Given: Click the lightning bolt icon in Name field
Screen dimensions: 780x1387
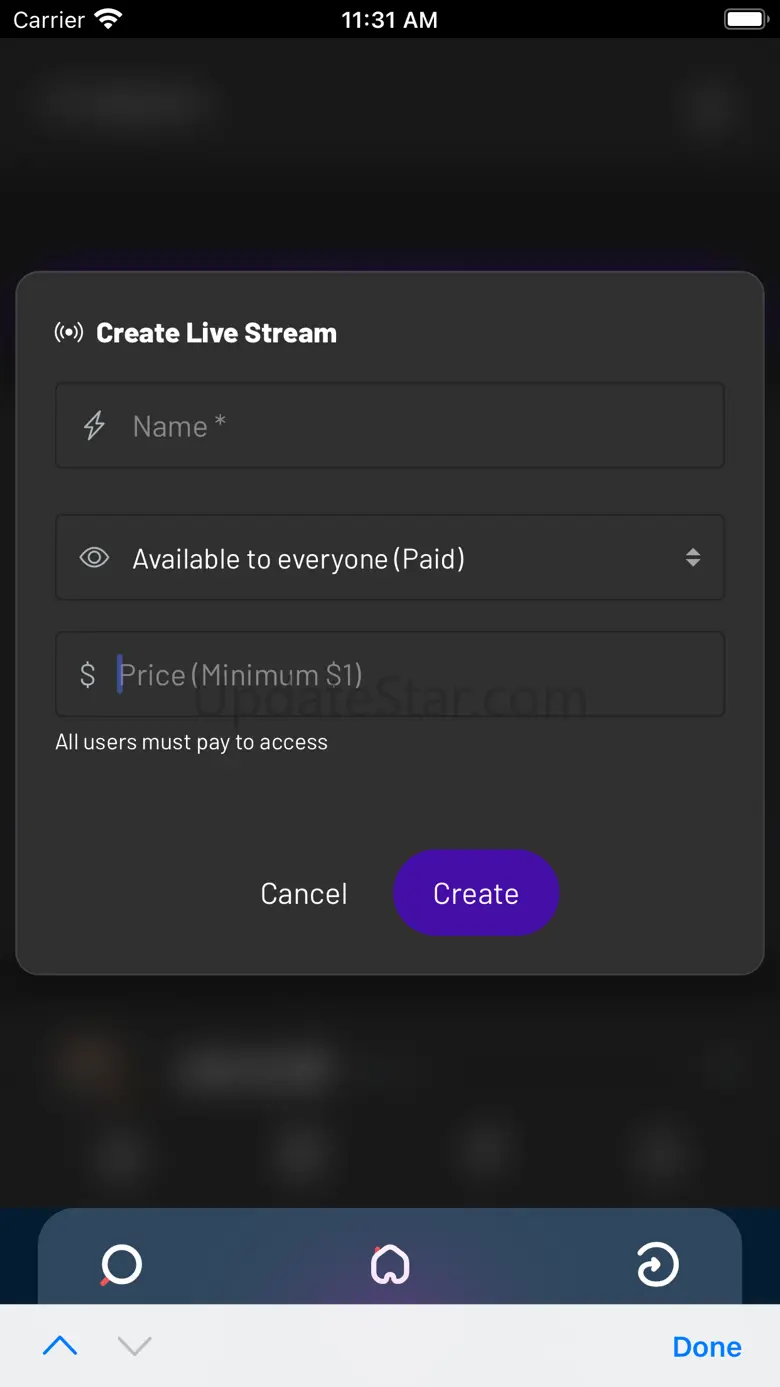Looking at the screenshot, I should (94, 426).
